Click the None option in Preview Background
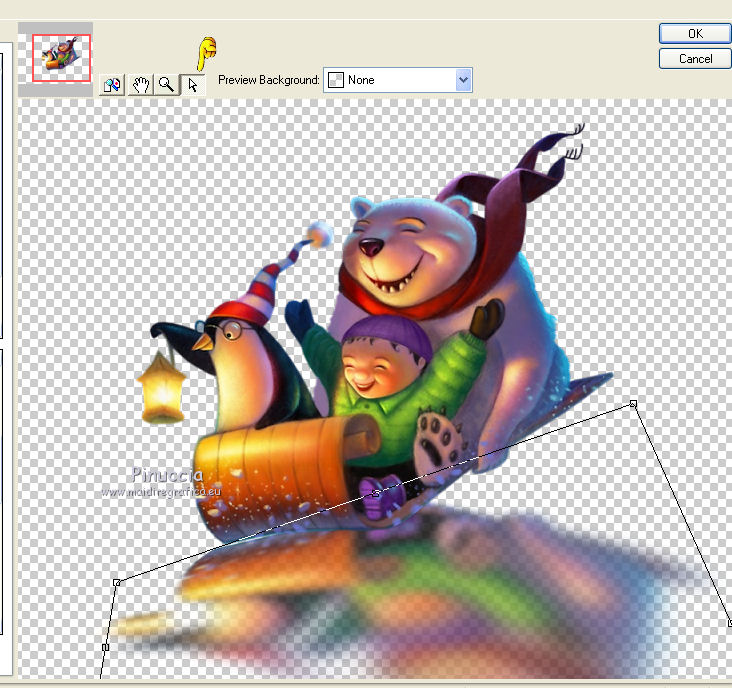 398,80
